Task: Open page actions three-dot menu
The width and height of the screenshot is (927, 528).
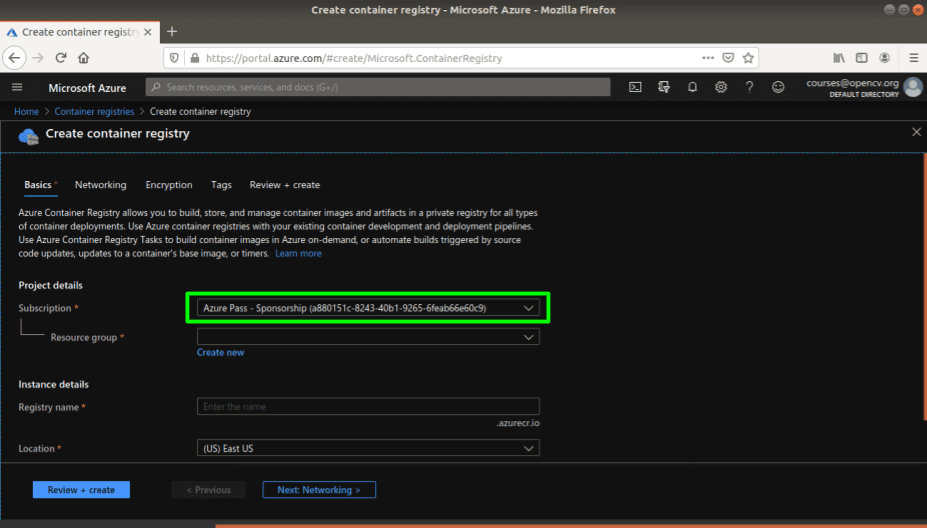Action: [708, 58]
